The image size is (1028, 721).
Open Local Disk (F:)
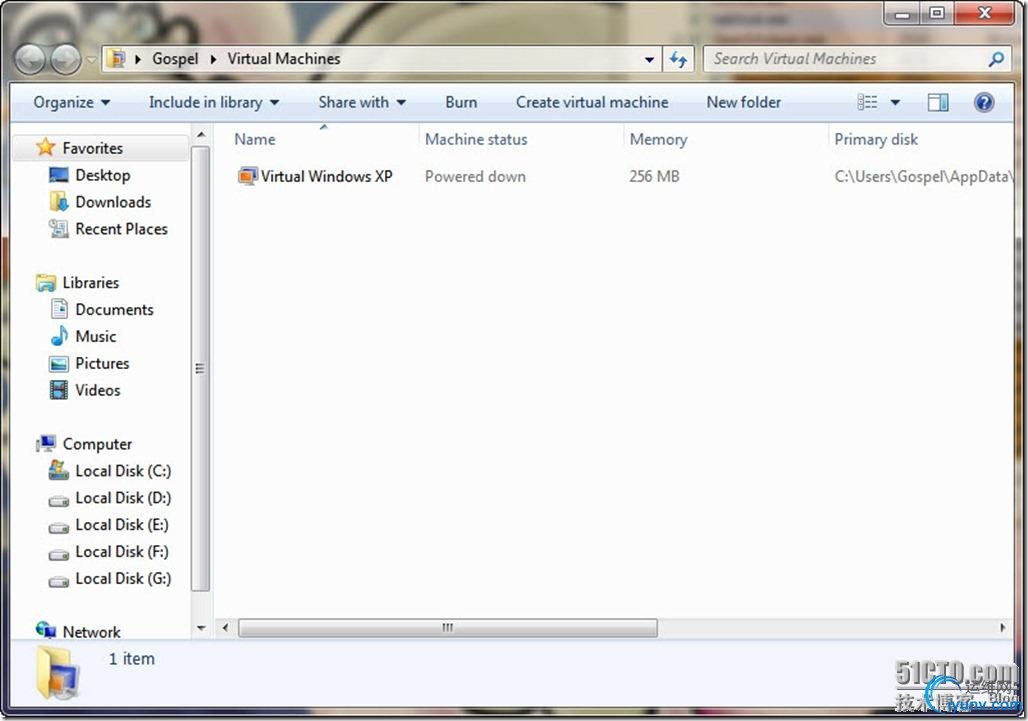tap(122, 551)
